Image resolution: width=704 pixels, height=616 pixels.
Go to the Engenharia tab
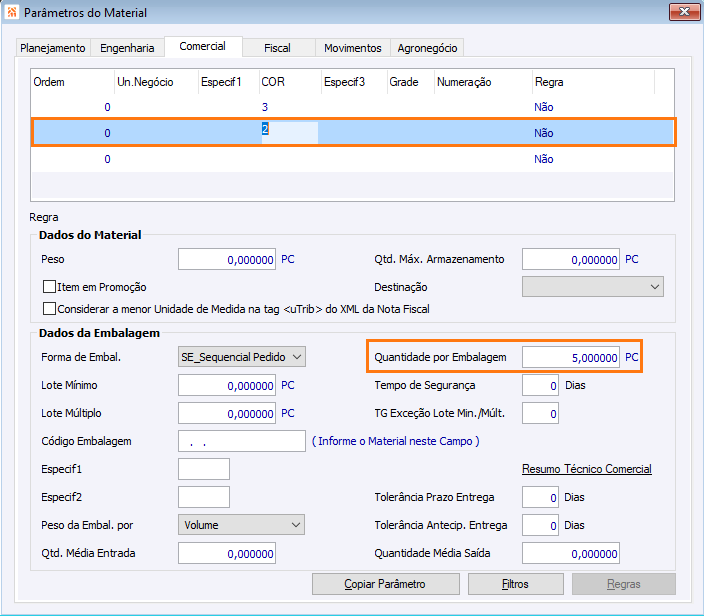point(127,48)
